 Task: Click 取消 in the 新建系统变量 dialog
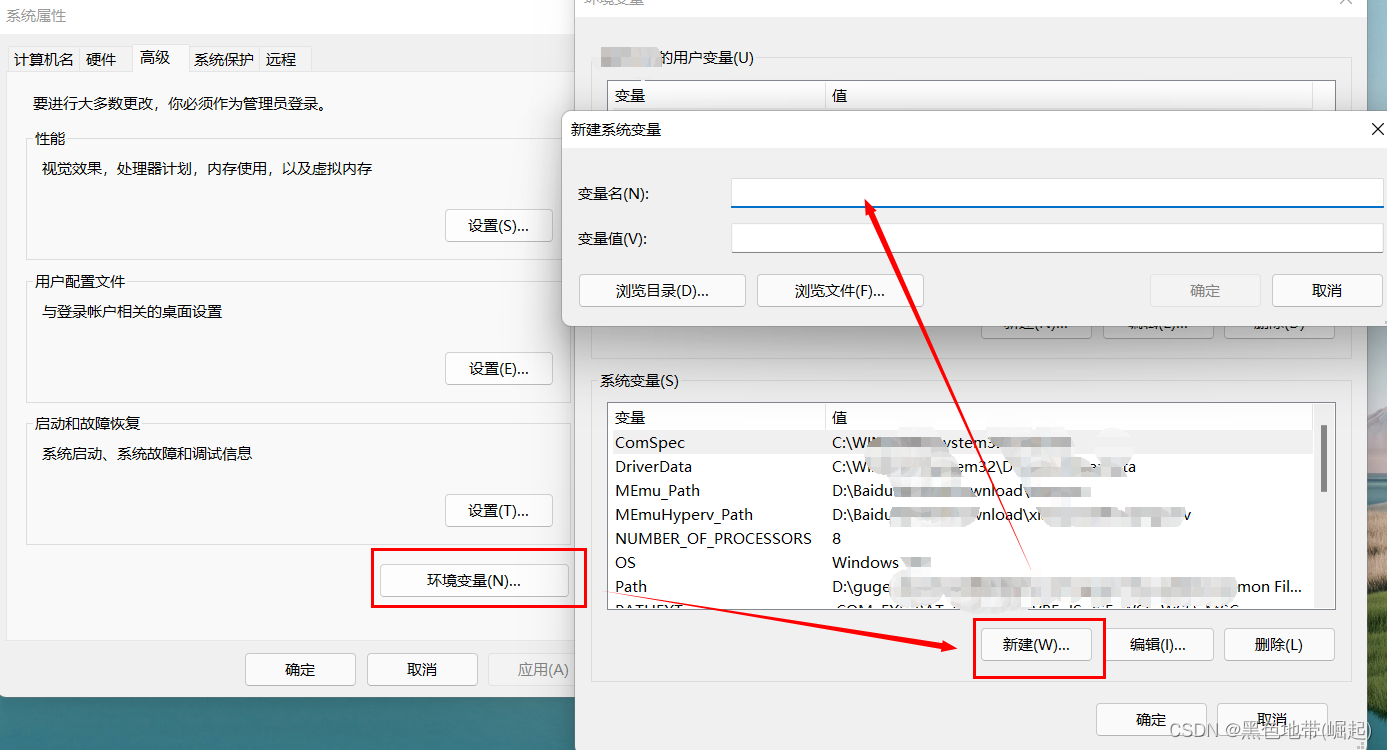click(x=1327, y=291)
